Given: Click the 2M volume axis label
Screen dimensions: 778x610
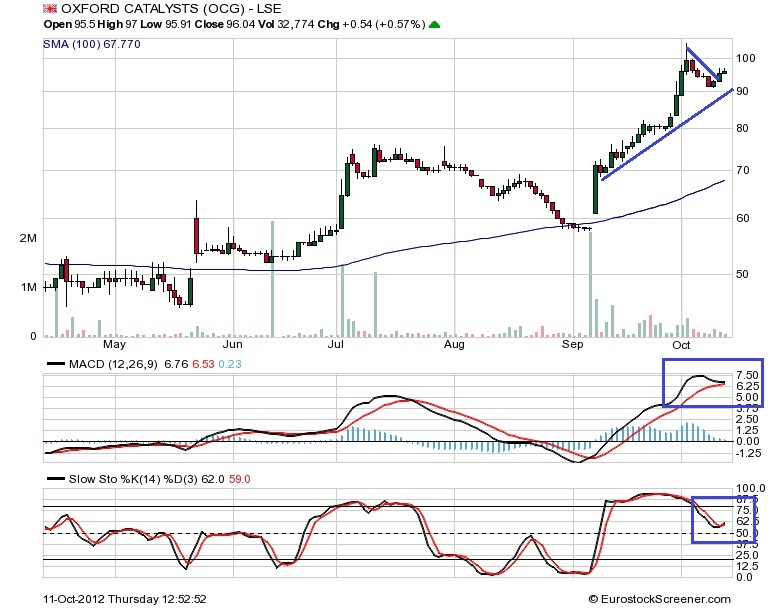Looking at the screenshot, I should point(28,238).
